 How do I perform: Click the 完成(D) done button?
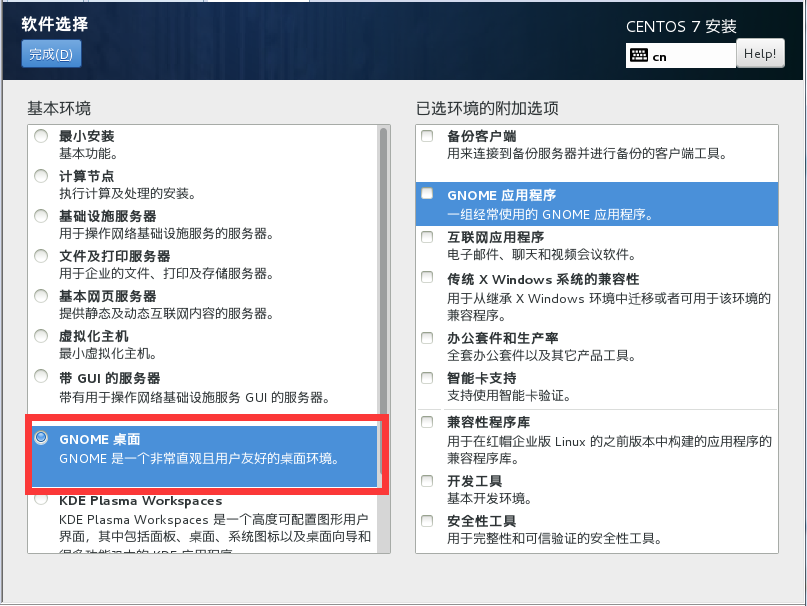tap(51, 54)
